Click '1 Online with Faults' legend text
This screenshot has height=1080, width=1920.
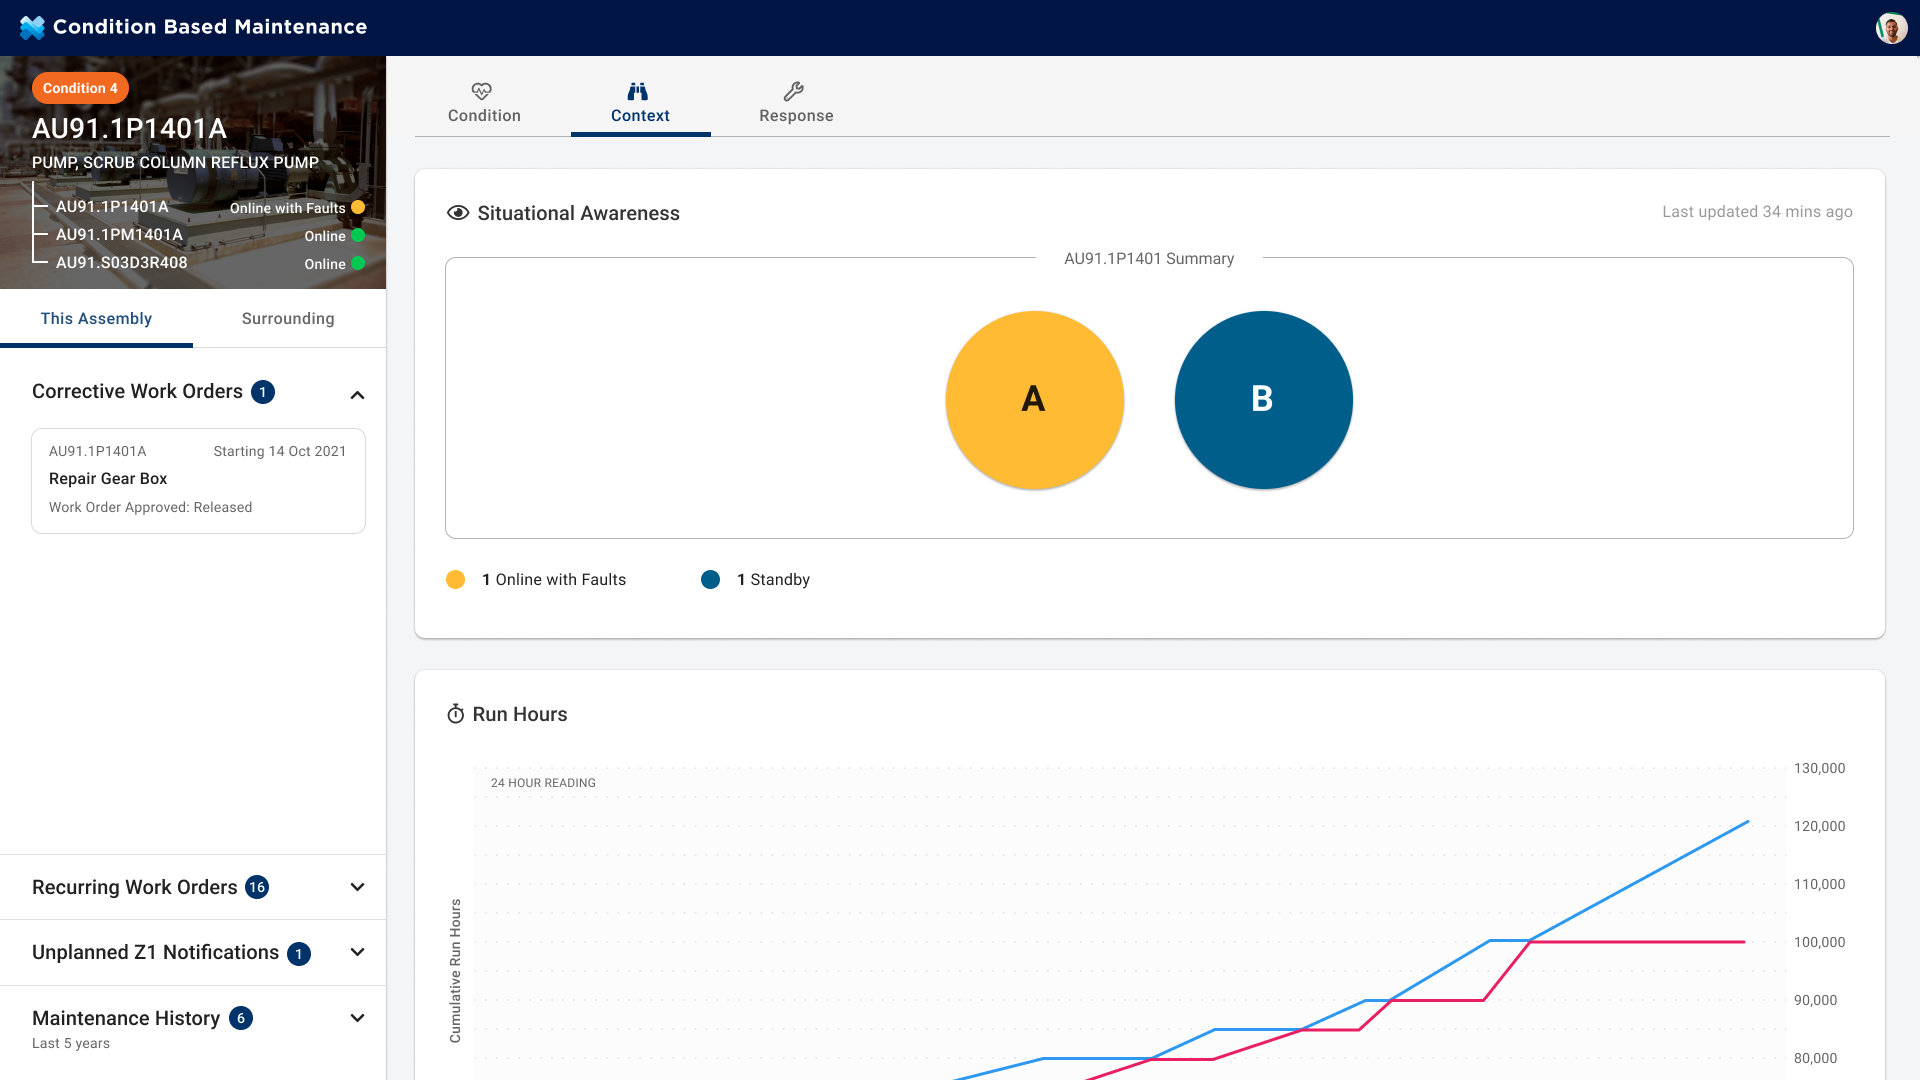554,579
